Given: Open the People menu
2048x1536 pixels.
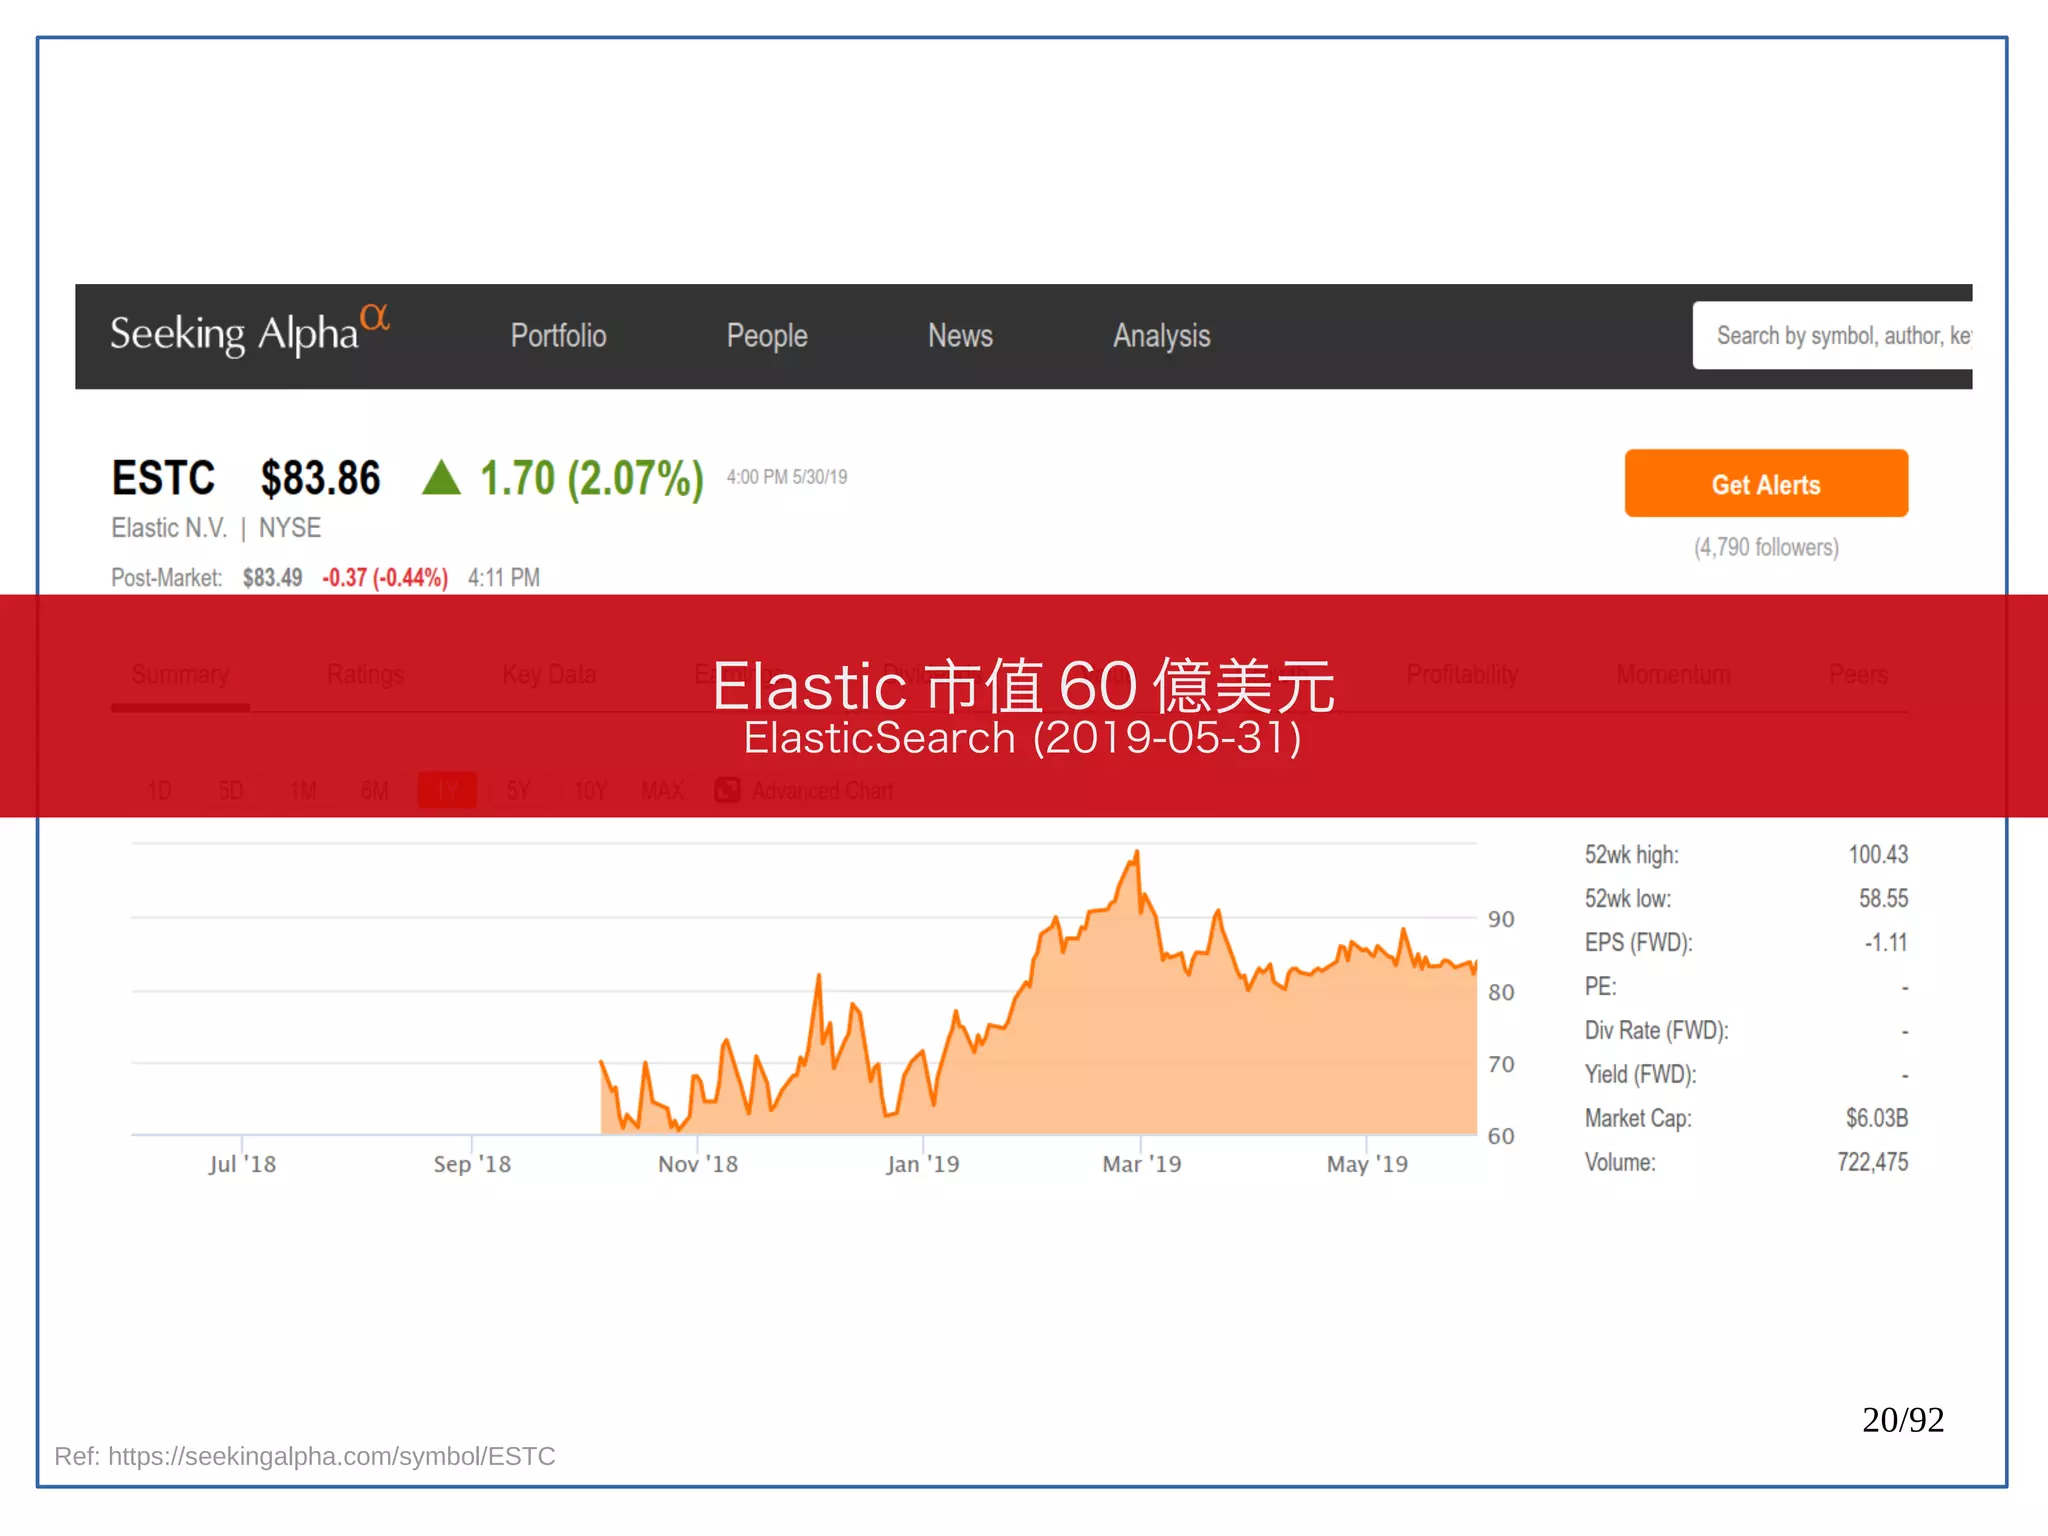Looking at the screenshot, I should click(767, 336).
